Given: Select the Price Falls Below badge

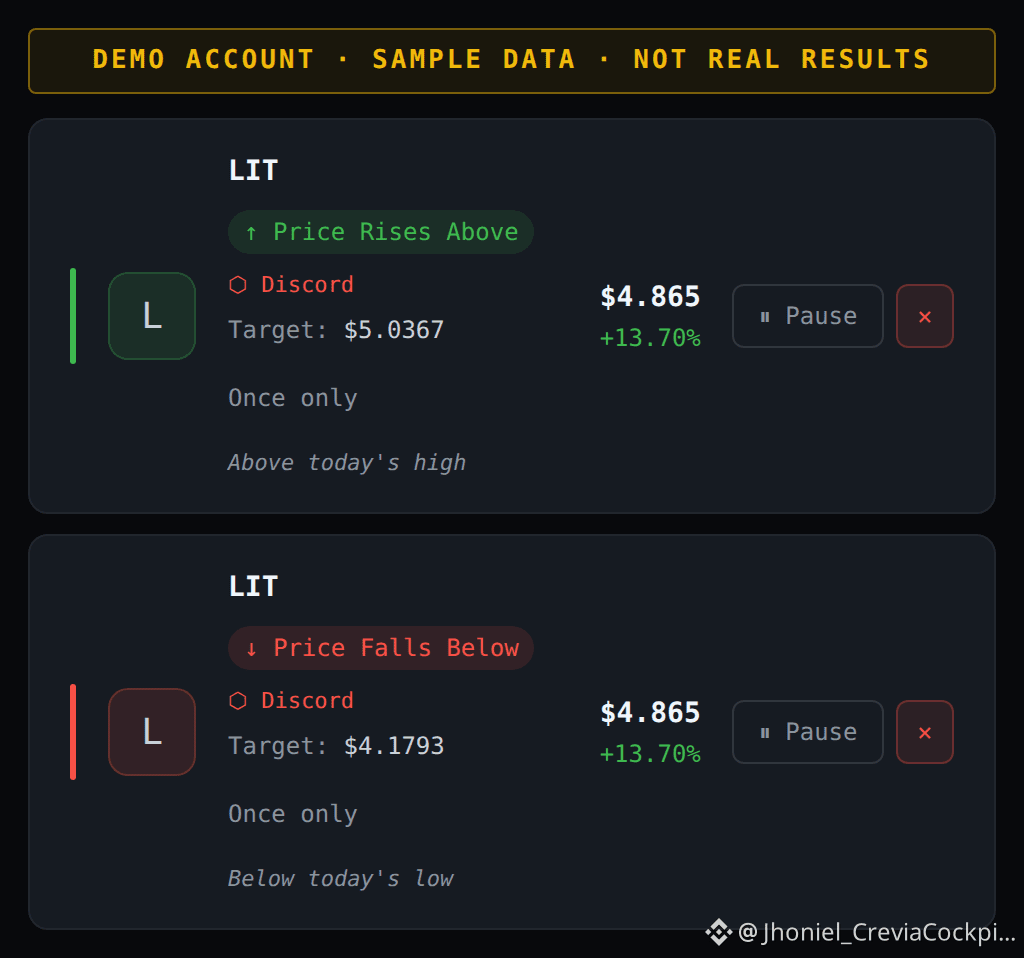Looking at the screenshot, I should point(381,648).
